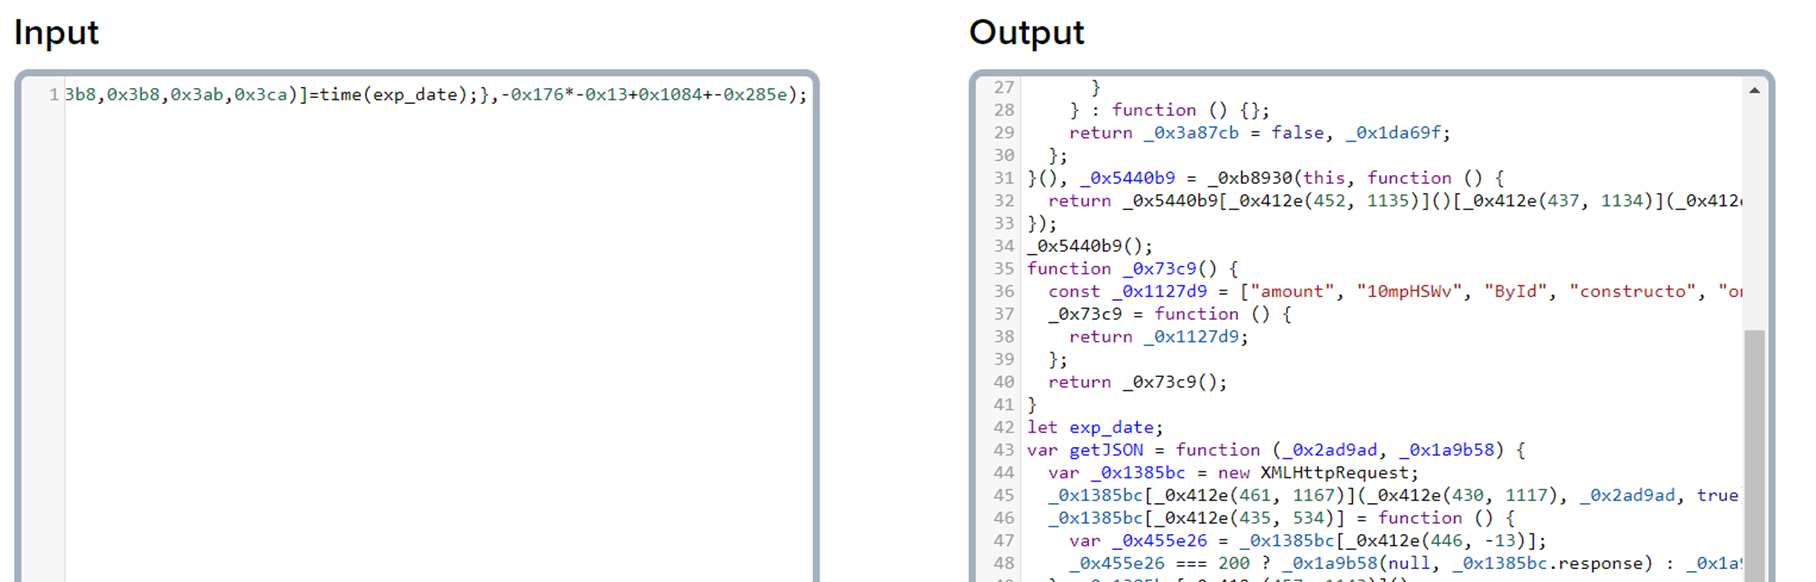Click the '_0x5440b9();' call on line 34

tap(1089, 246)
